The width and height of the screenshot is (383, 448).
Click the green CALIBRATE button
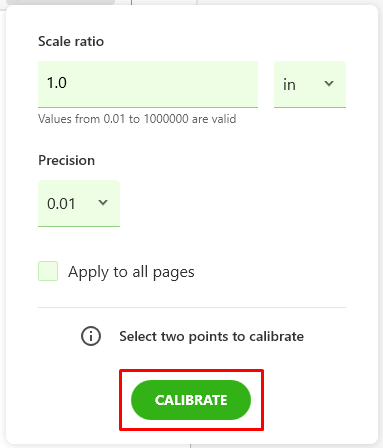(x=191, y=400)
